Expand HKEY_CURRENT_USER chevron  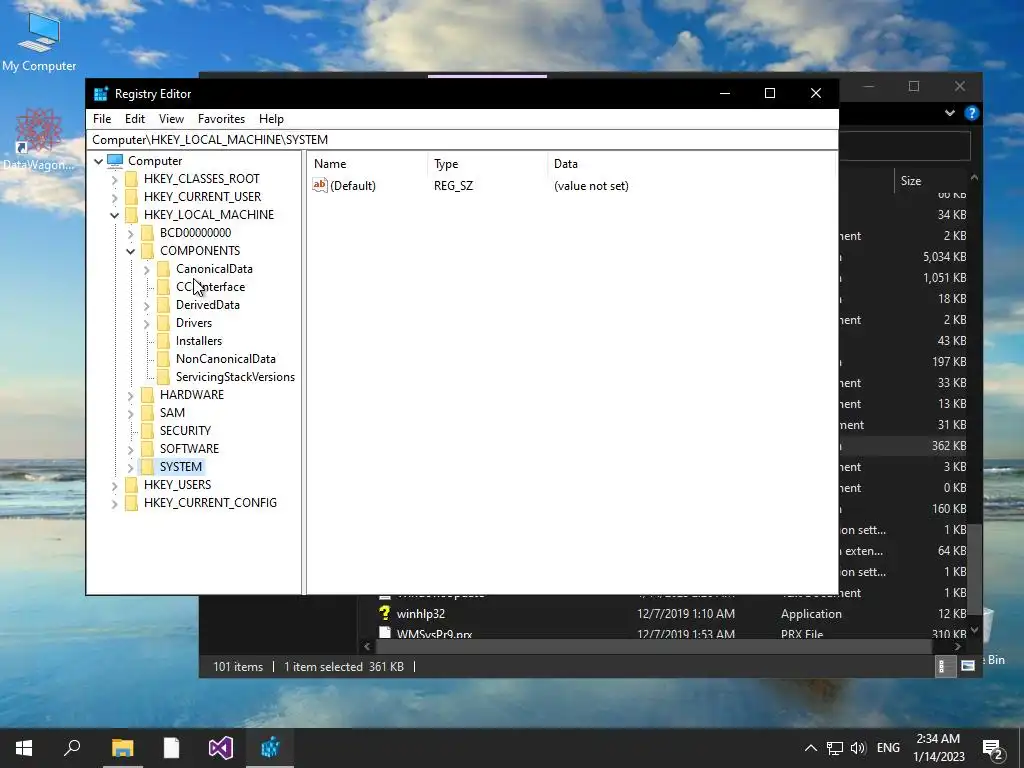point(114,197)
